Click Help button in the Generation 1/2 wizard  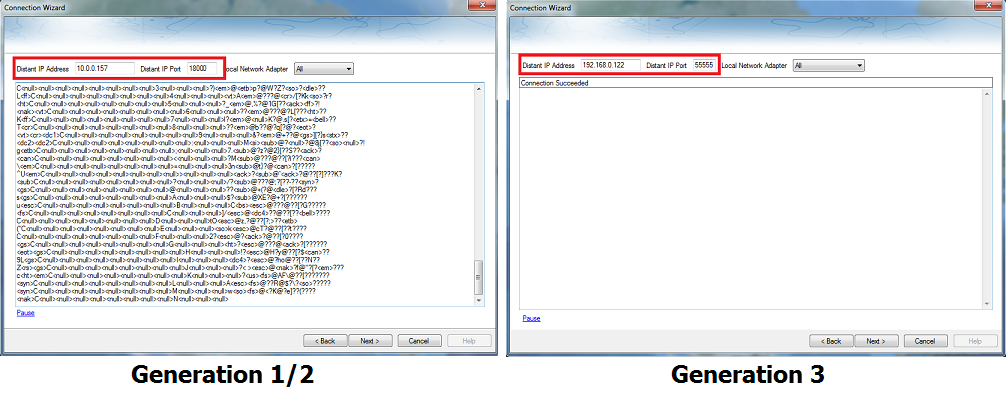click(466, 340)
